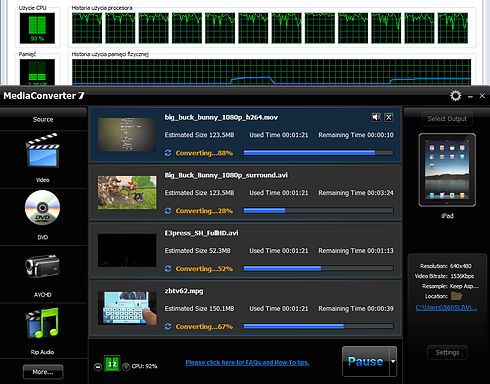Open the AVCHD camcorder source
Screen dimensions: 490x384
pos(42,266)
